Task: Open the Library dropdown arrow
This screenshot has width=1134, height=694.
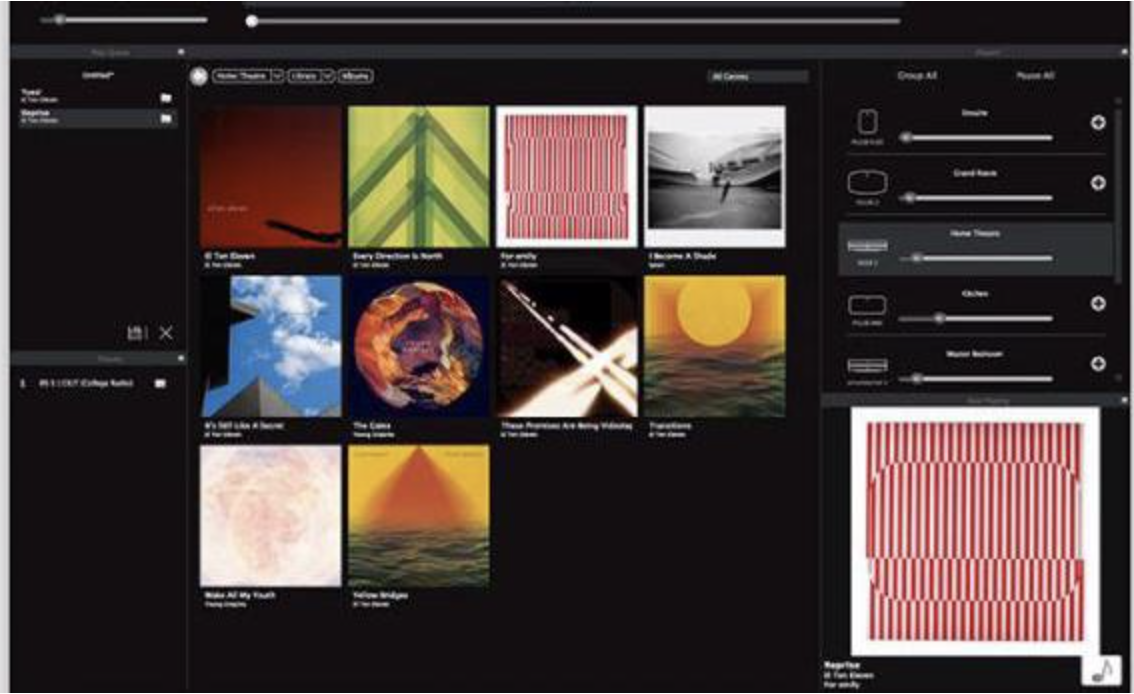Action: [x=325, y=76]
